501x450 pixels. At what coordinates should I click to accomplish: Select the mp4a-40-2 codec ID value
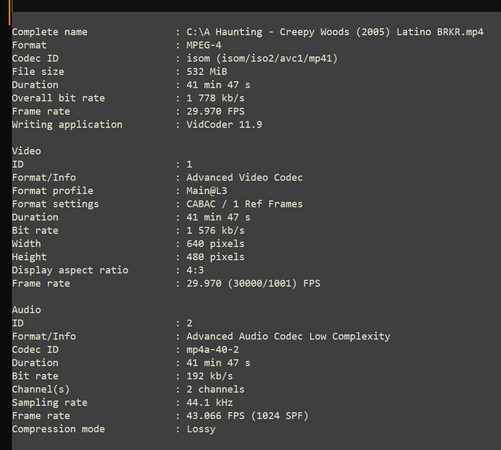[x=212, y=350]
